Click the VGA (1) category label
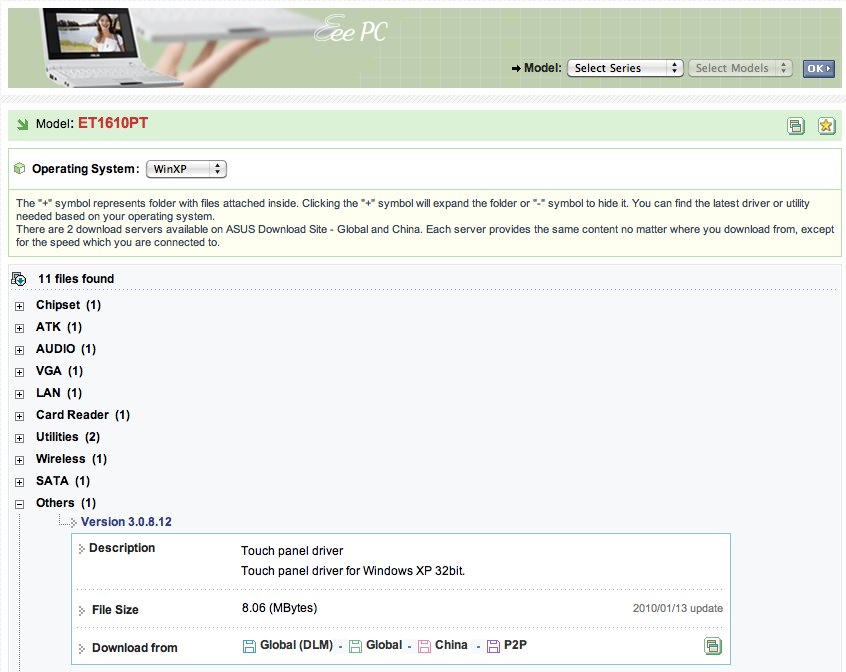 pyautogui.click(x=59, y=371)
